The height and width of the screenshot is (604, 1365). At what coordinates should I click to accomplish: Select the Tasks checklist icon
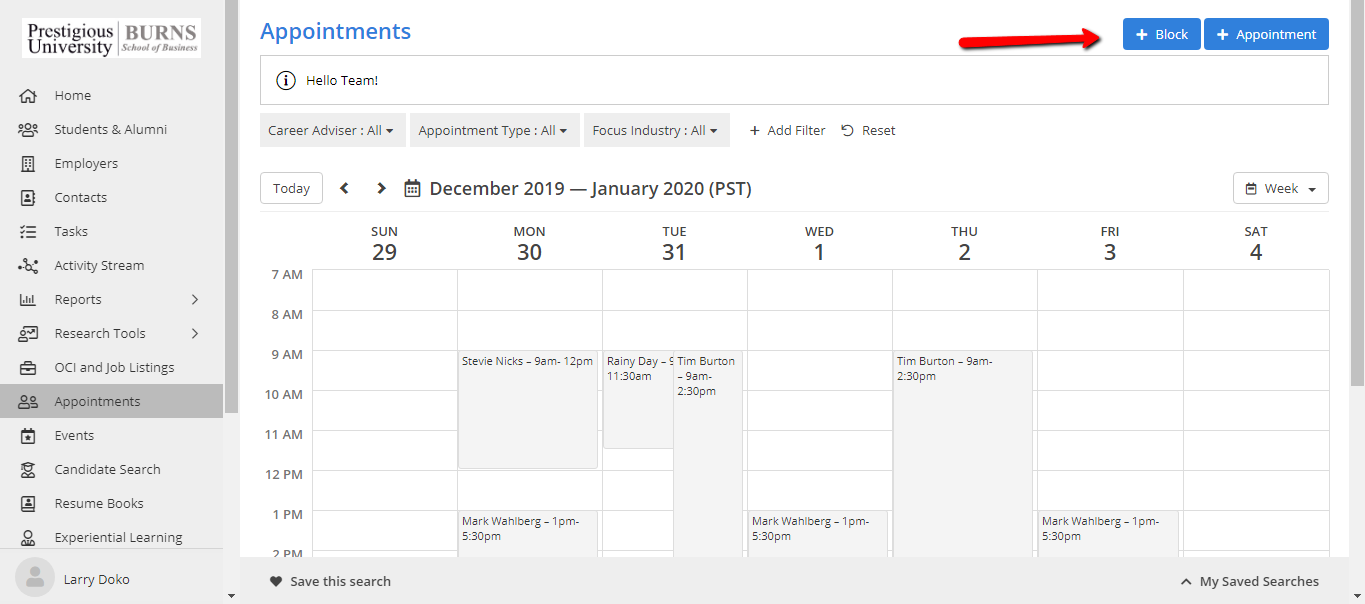tap(28, 232)
